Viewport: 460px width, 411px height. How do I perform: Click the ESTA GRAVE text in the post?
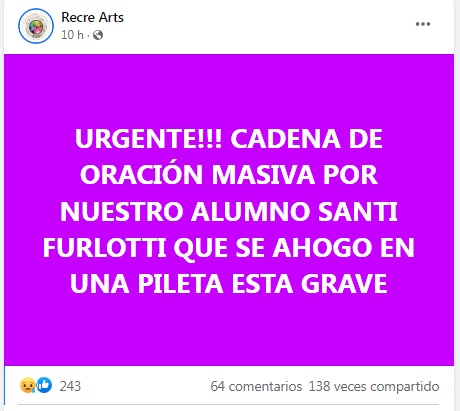(309, 284)
